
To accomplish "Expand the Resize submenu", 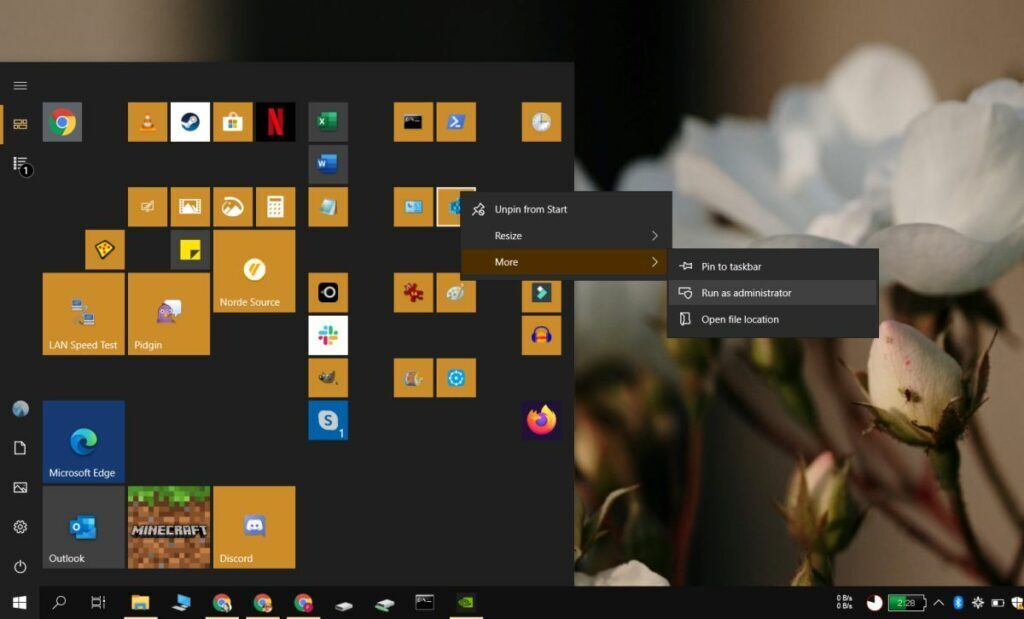I will pos(565,235).
